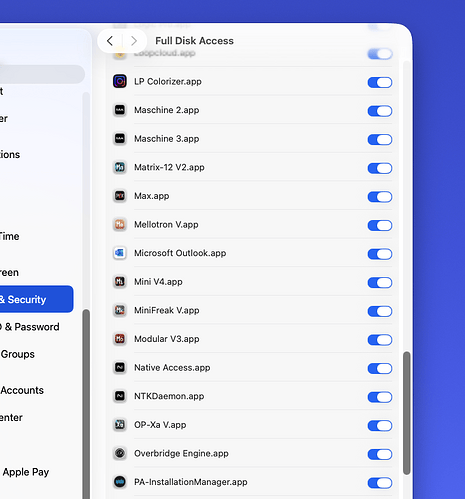Open the Apple Pay sidebar entry
This screenshot has width=465, height=499.
(26, 472)
